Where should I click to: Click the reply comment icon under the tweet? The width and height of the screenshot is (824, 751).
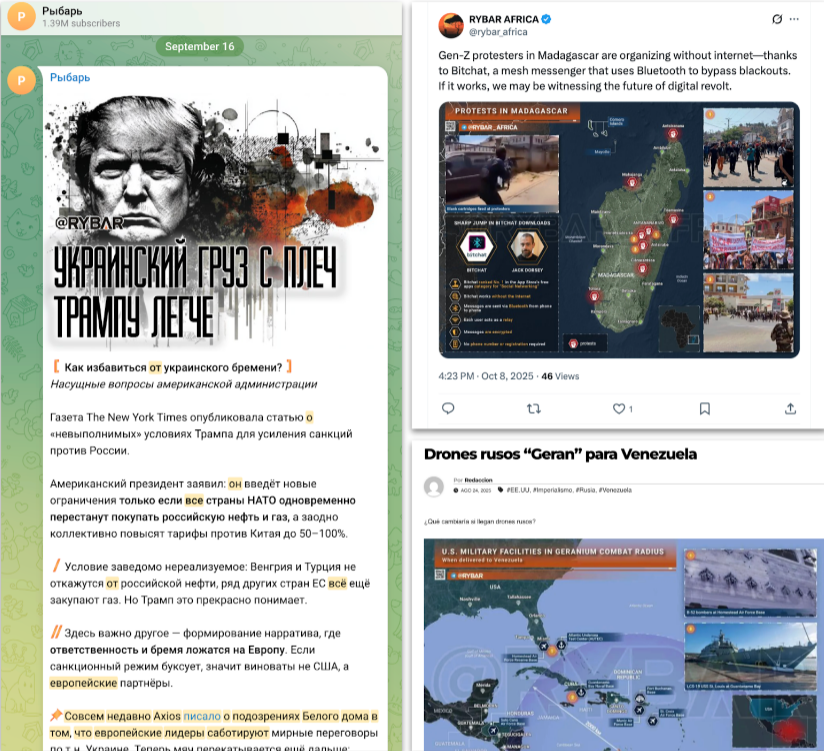coord(448,408)
